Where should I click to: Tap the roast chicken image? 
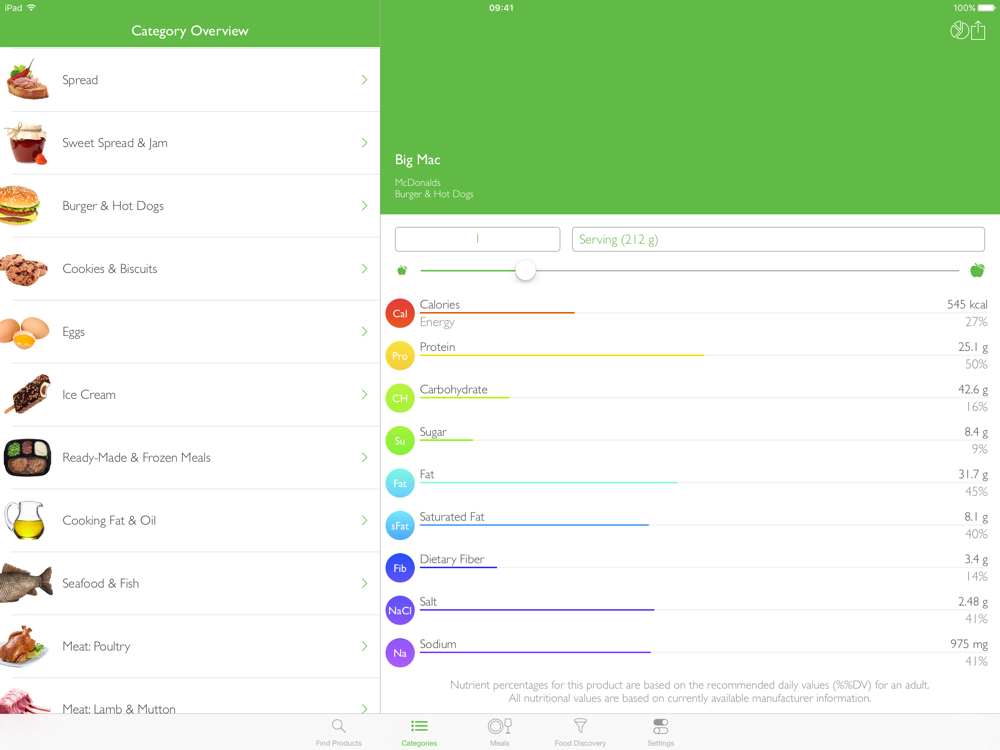(24, 646)
